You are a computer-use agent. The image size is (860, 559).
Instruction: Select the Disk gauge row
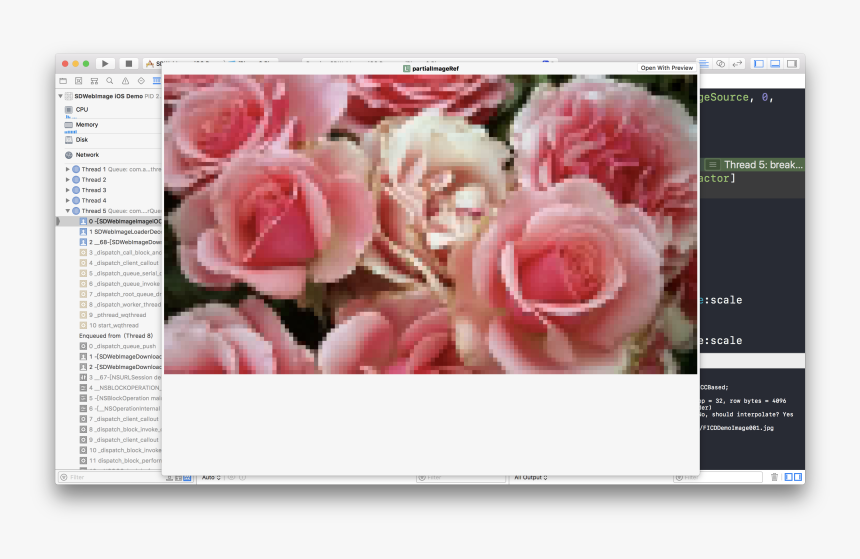click(x=109, y=140)
